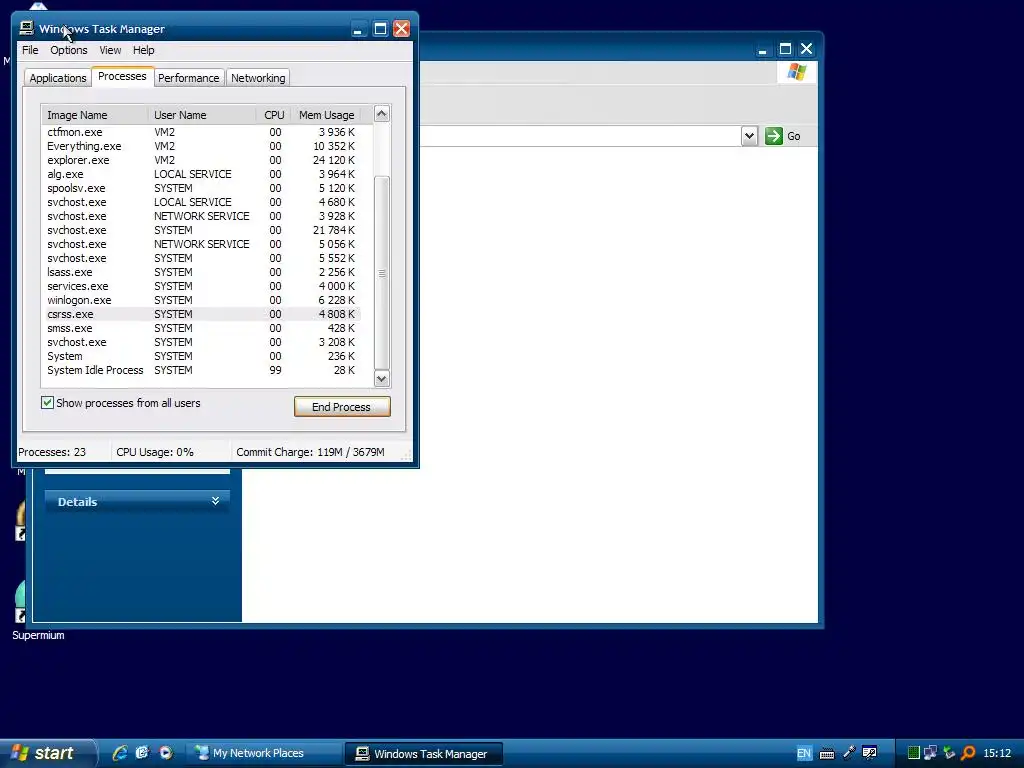
Task: Click the language bar tools pen icon
Action: pyautogui.click(x=849, y=753)
